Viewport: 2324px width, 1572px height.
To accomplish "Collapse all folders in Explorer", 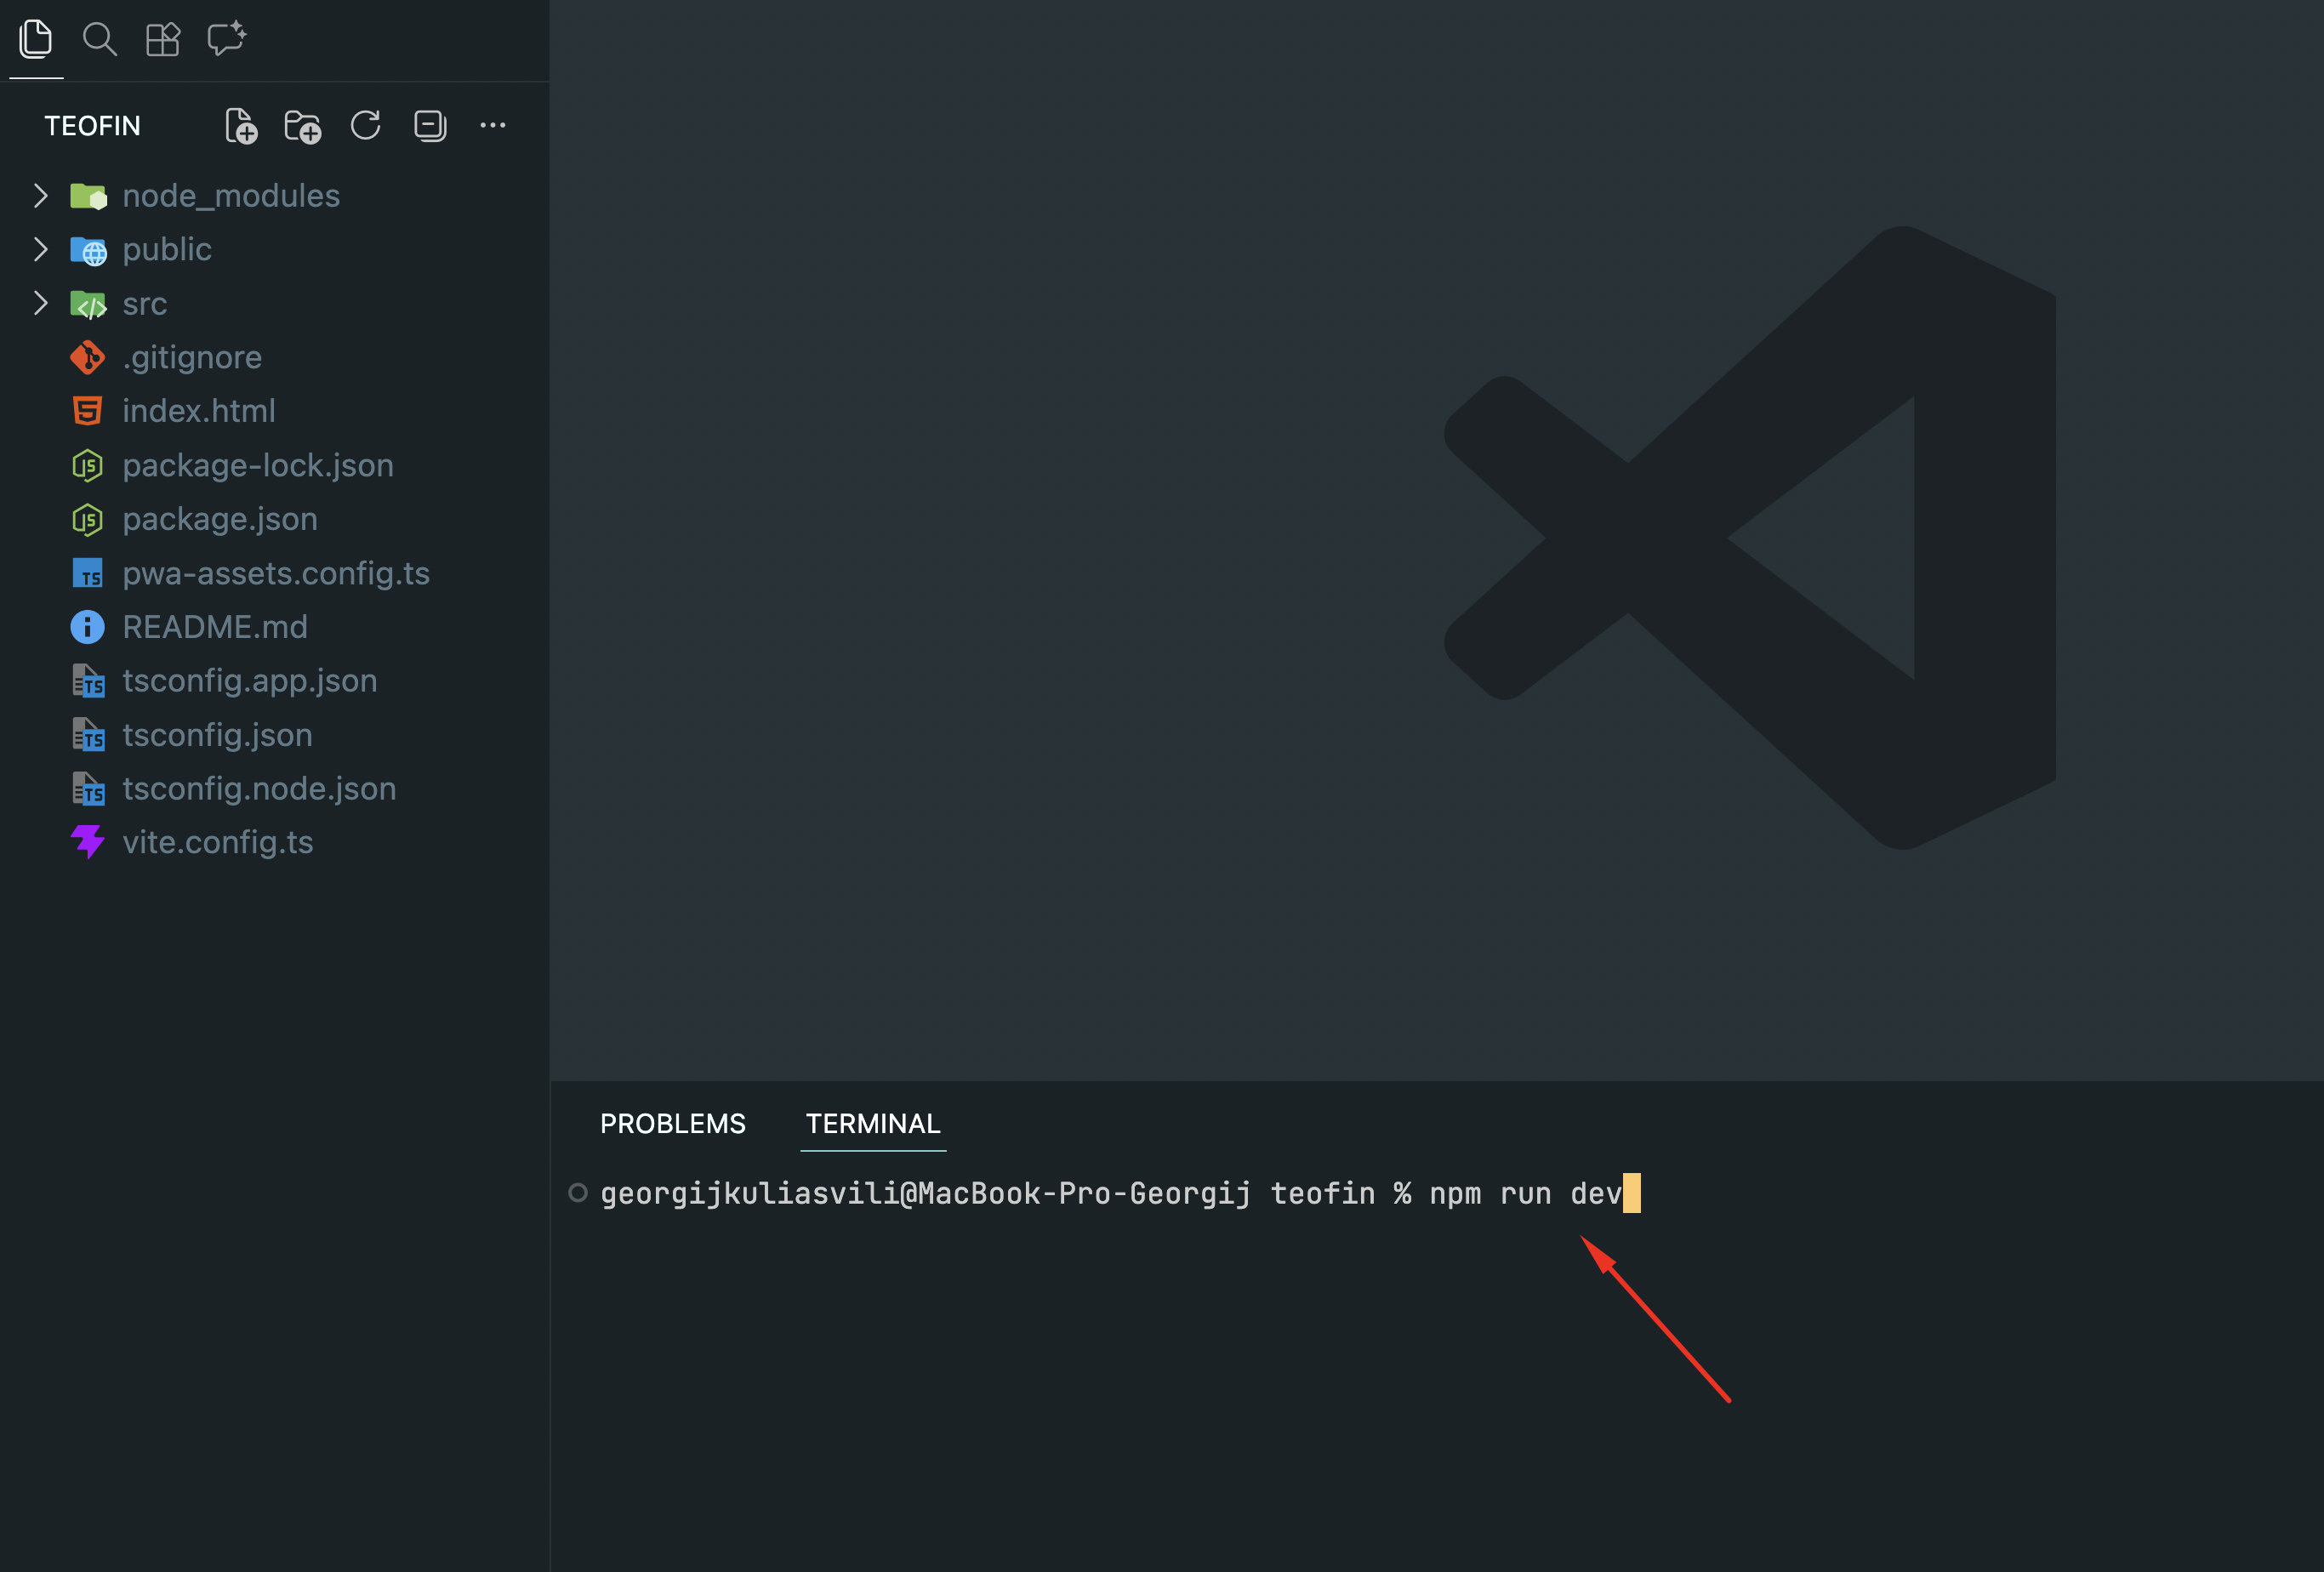I will pyautogui.click(x=430, y=126).
